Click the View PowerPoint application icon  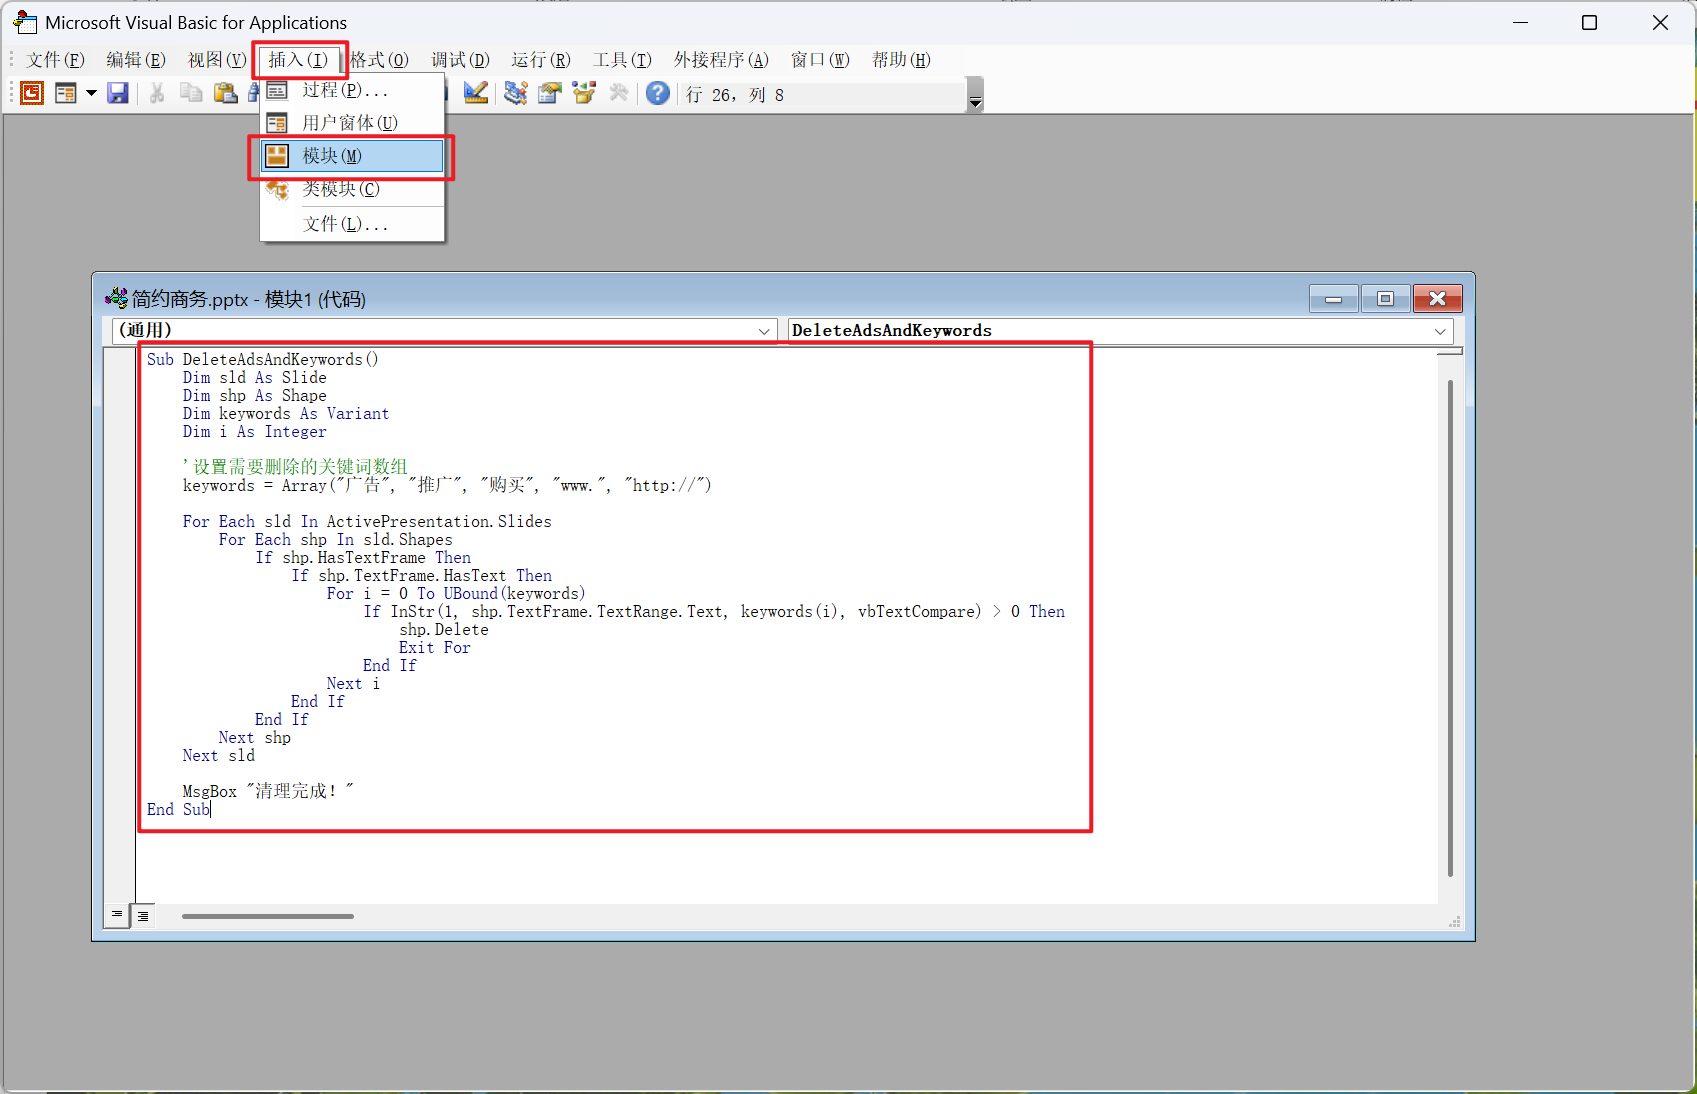(32, 94)
